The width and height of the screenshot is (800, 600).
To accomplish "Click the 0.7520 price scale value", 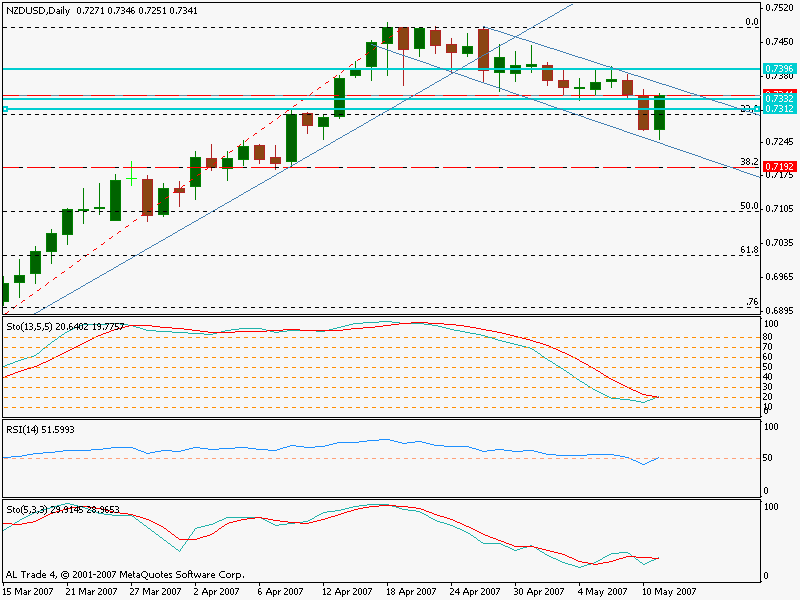I will [x=779, y=8].
